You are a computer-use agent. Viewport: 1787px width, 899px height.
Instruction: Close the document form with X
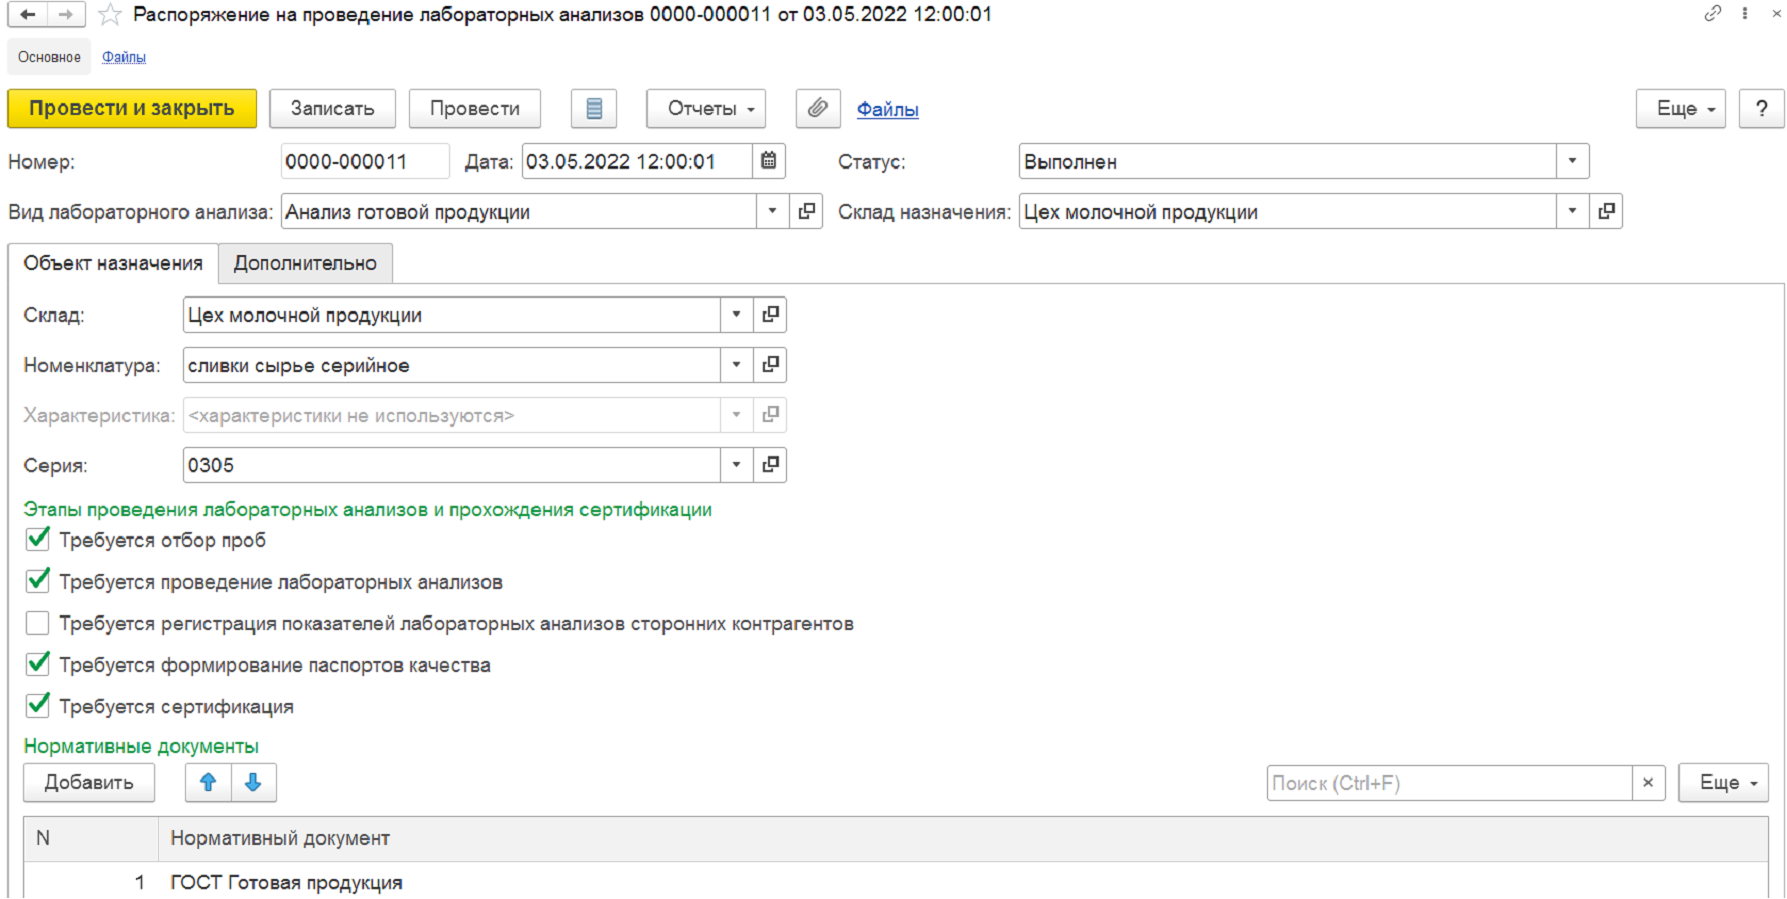pyautogui.click(x=1777, y=14)
